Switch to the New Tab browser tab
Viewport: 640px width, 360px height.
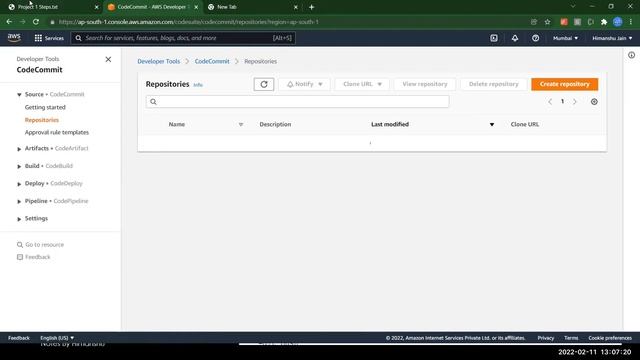coord(252,7)
